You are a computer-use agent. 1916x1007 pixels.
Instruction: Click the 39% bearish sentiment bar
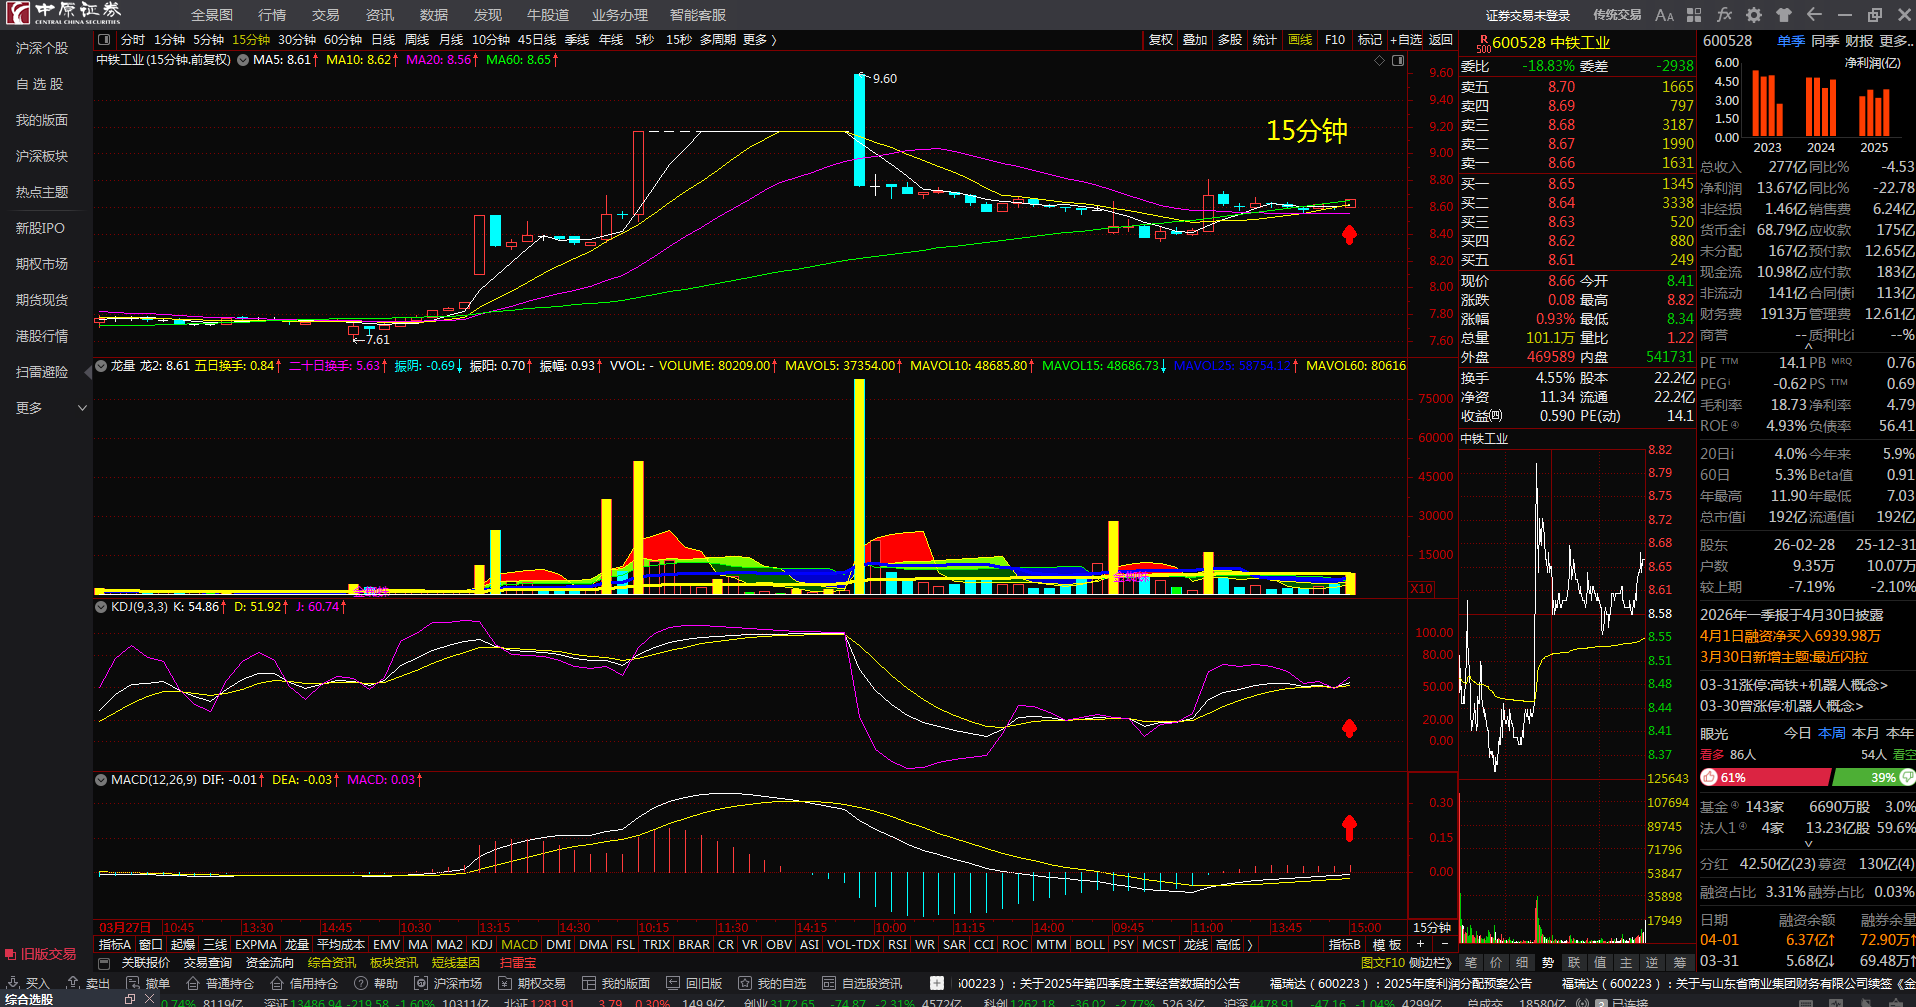(x=1873, y=777)
